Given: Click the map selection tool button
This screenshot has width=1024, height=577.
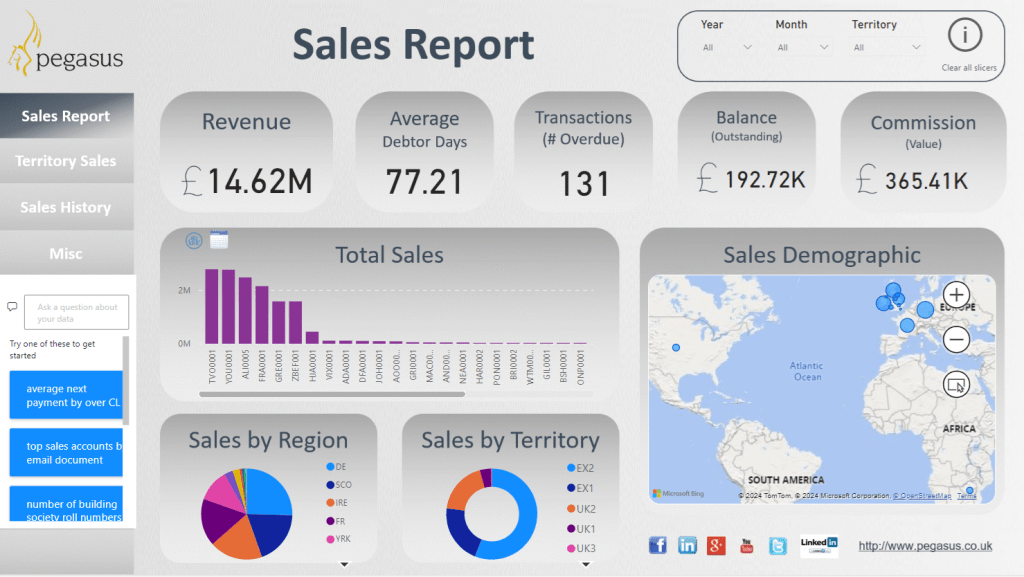Looking at the screenshot, I should (956, 384).
